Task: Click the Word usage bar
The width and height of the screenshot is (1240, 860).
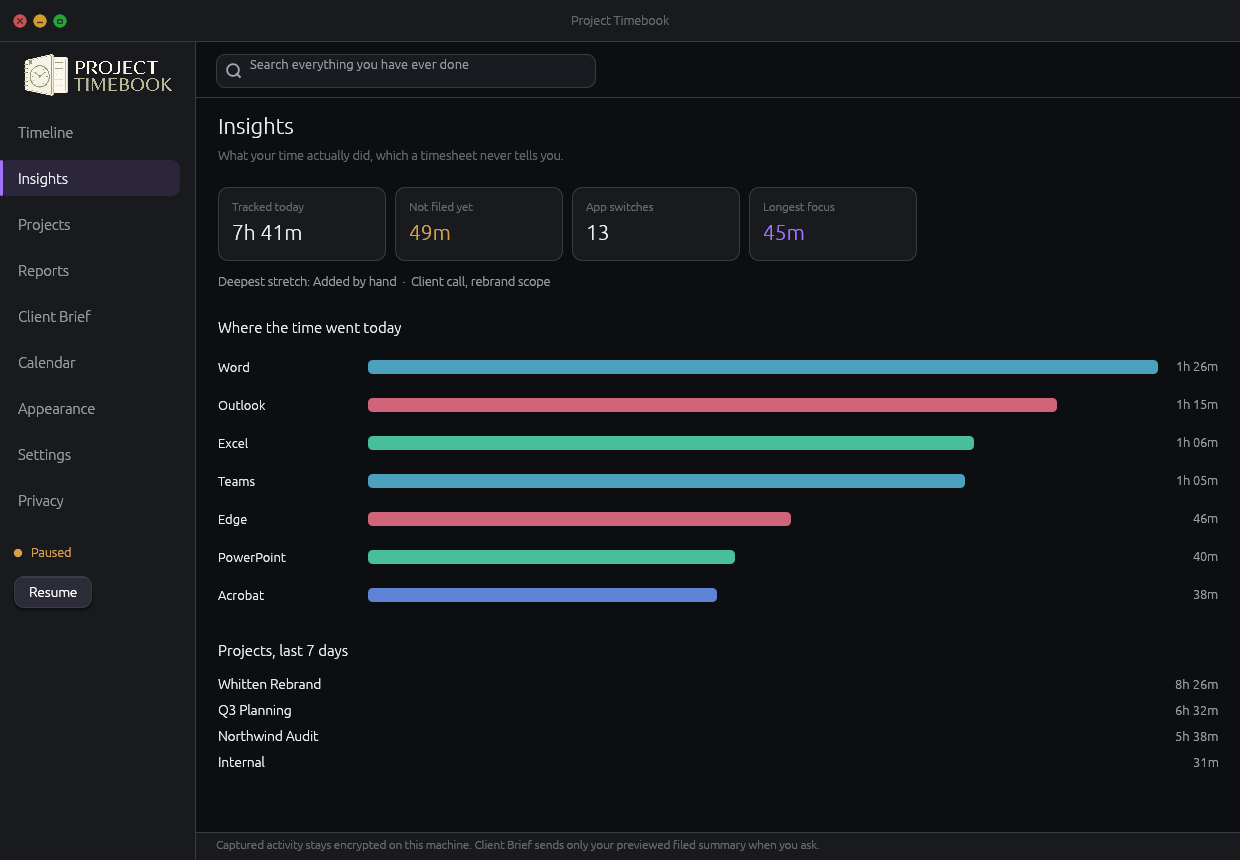Action: pos(763,367)
